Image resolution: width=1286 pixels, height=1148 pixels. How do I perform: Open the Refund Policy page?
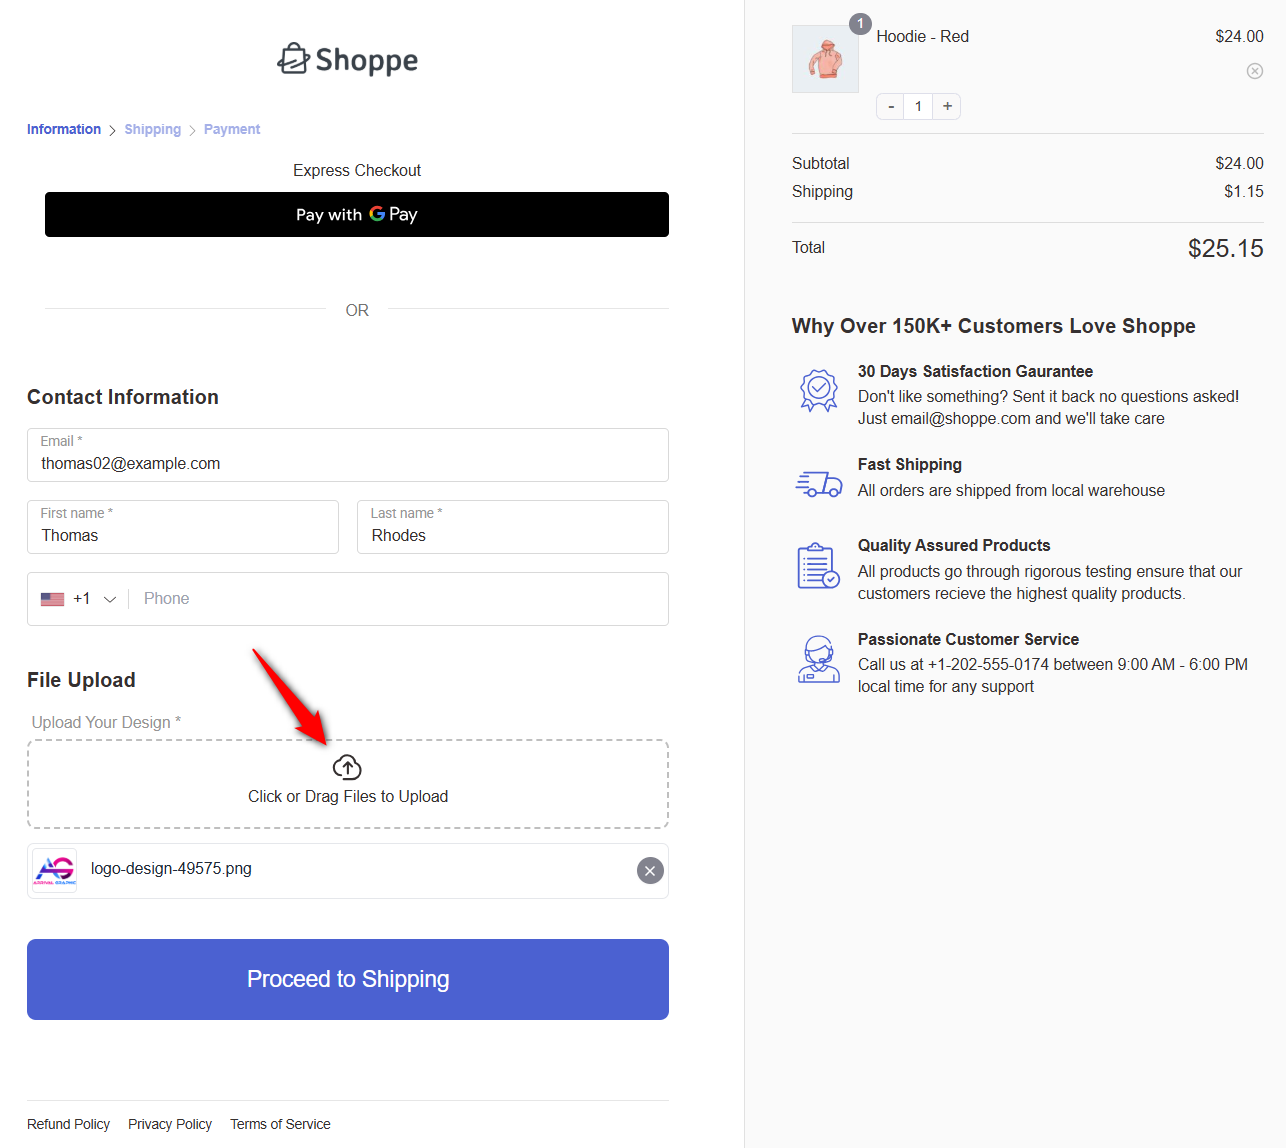point(68,1123)
